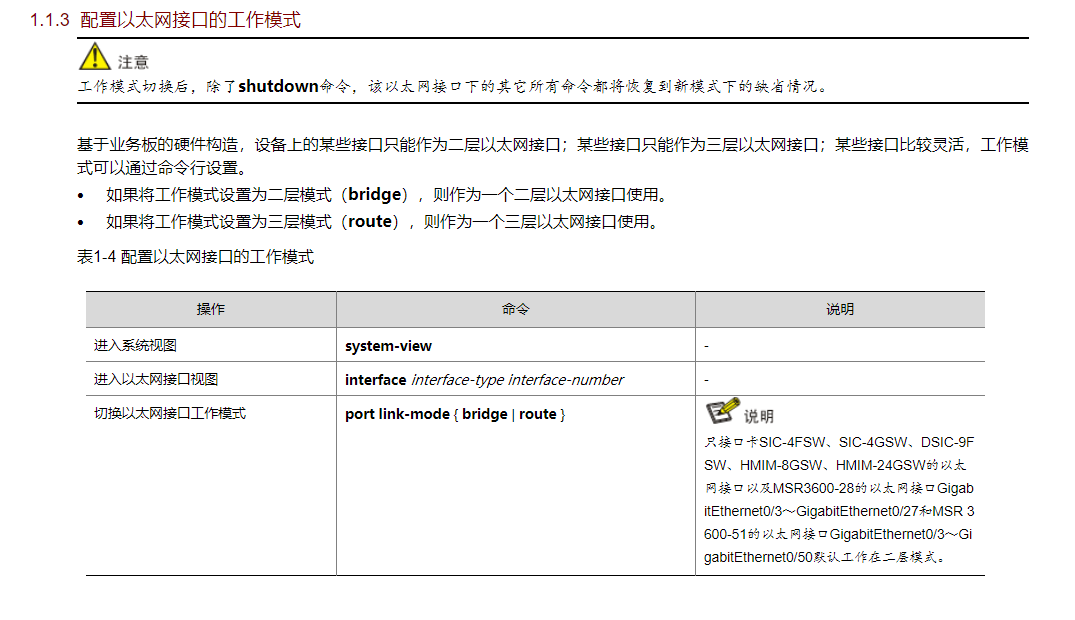
Task: Click the 注意 label beside warning icon
Action: [133, 62]
